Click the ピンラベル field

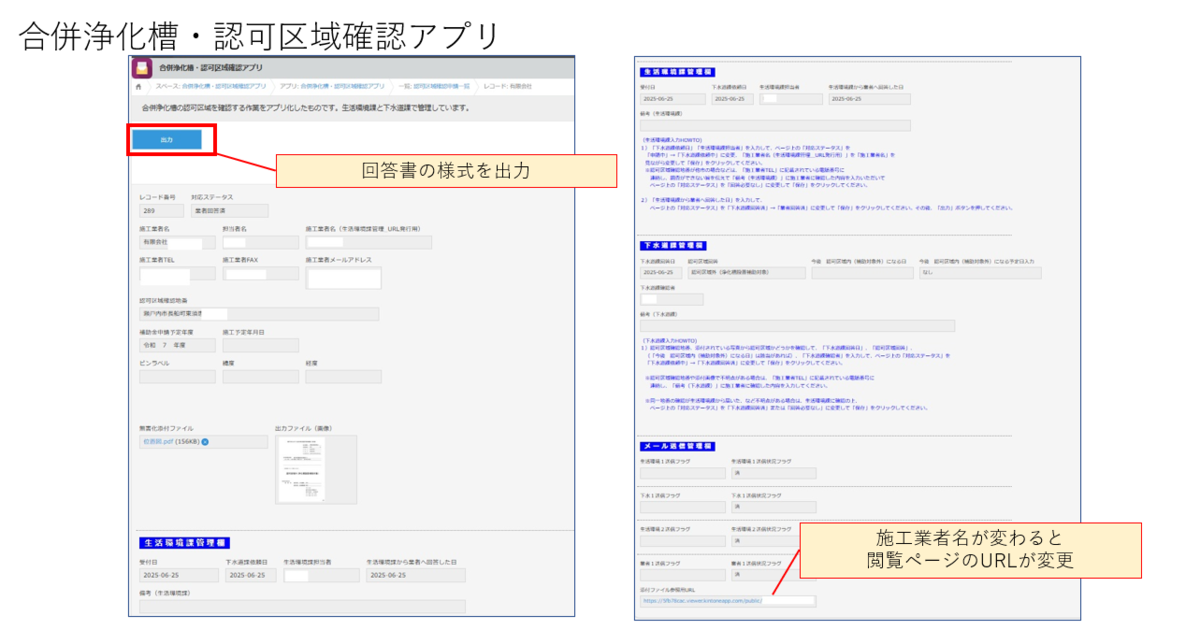(176, 376)
